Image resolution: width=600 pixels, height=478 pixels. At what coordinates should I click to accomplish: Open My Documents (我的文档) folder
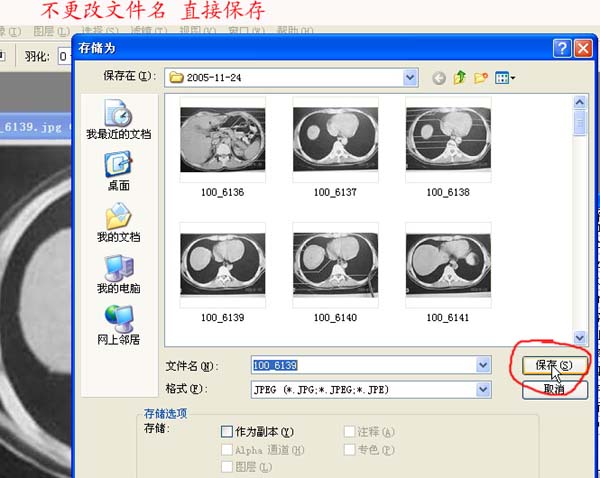119,223
